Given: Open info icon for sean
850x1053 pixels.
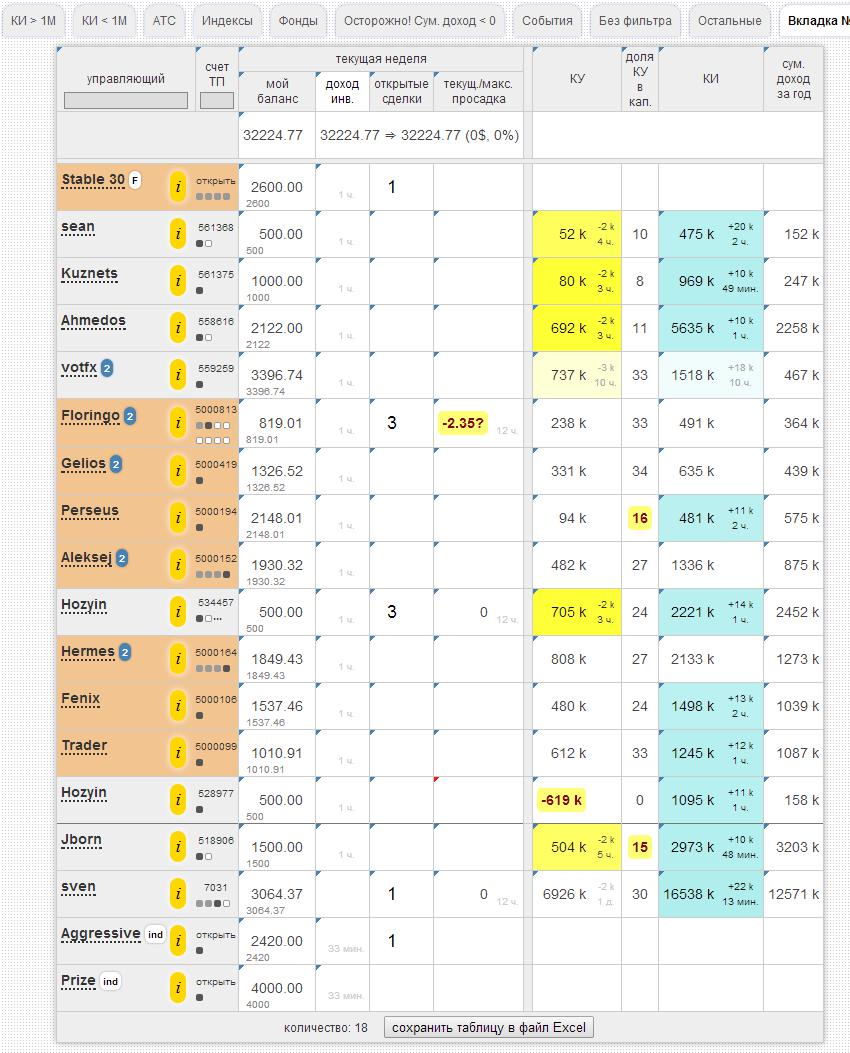Looking at the screenshot, I should click(x=178, y=234).
